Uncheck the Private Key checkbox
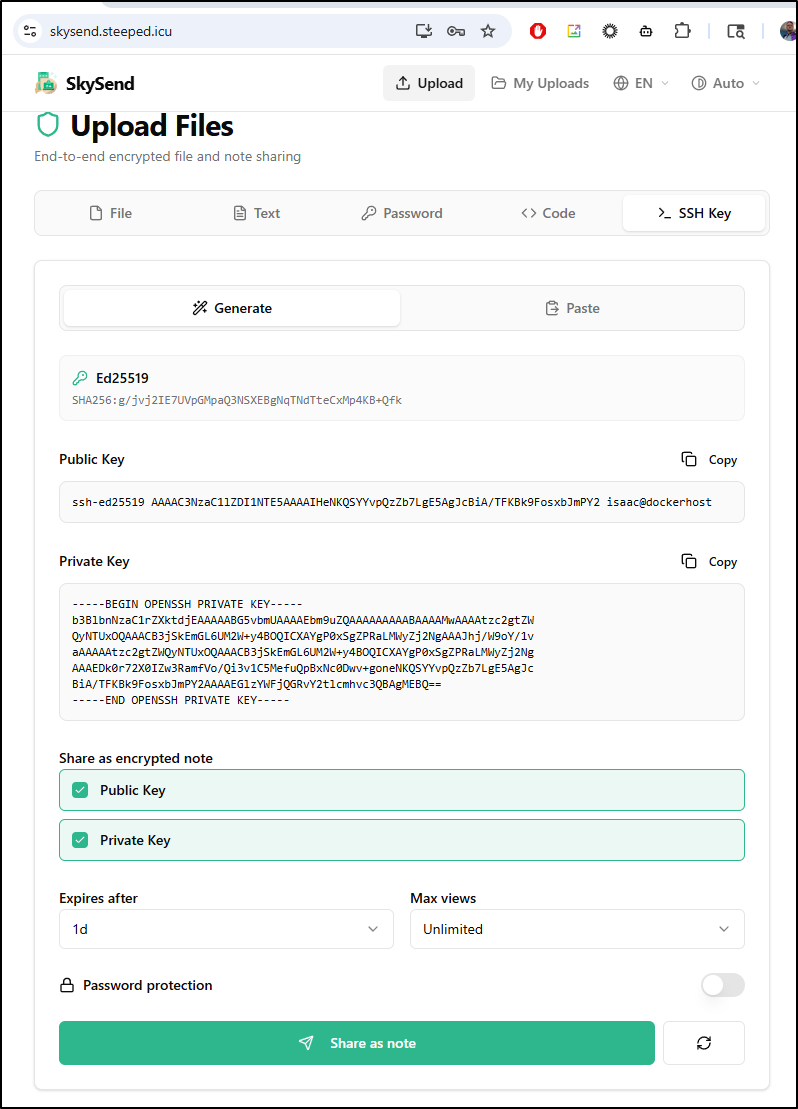The width and height of the screenshot is (798, 1109). (81, 840)
